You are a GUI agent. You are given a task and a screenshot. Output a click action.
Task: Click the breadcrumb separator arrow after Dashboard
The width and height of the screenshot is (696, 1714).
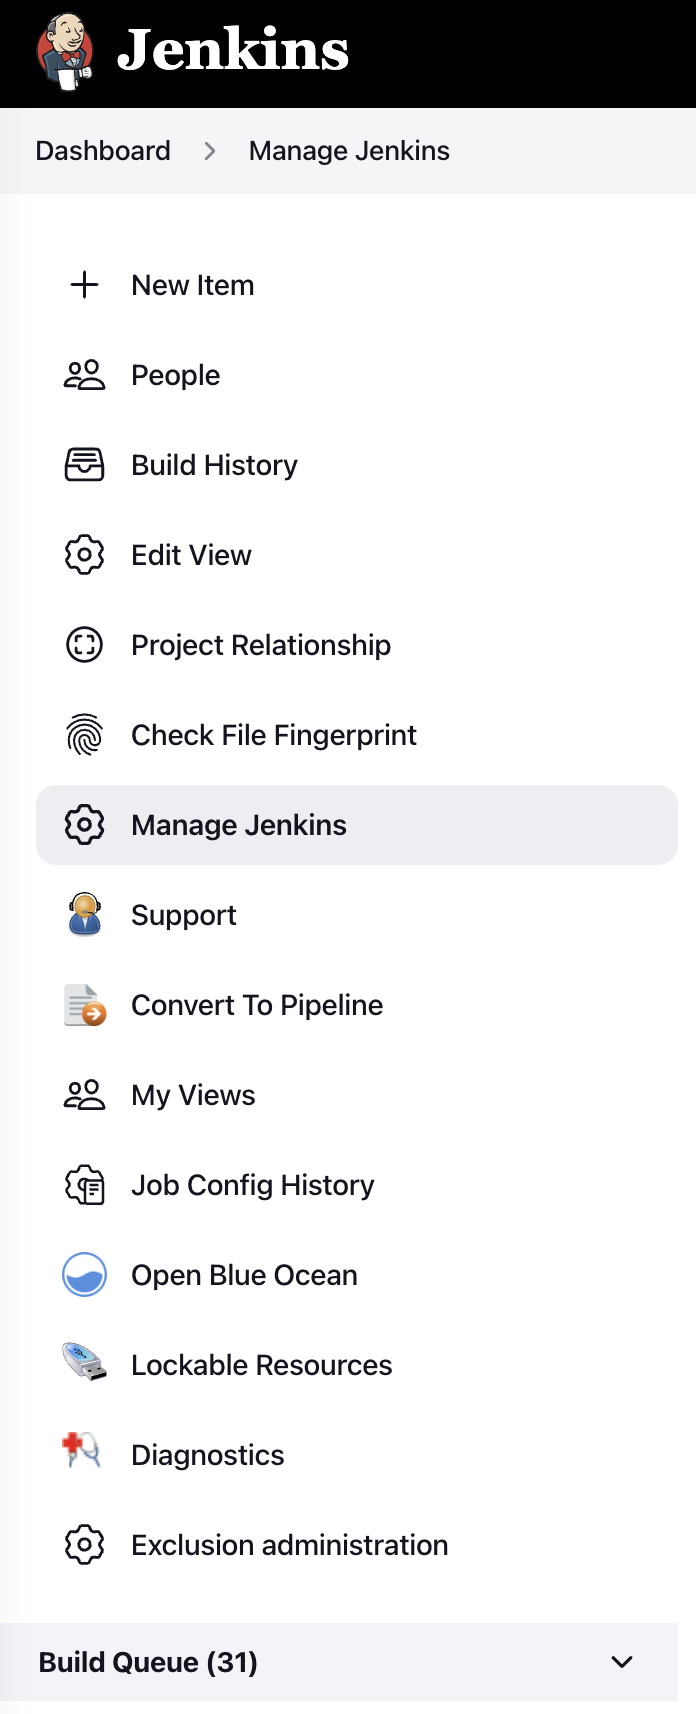pos(210,151)
